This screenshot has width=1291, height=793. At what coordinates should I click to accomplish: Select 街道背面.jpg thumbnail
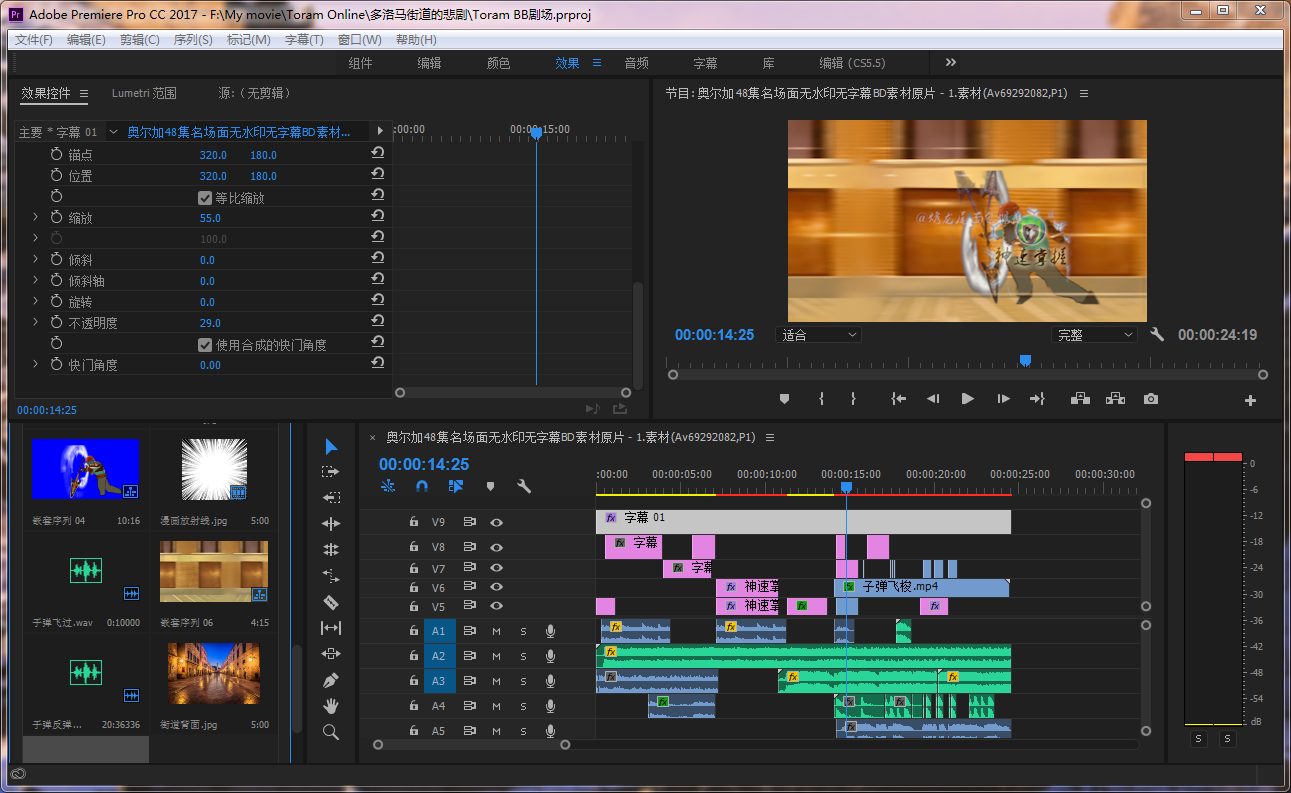pyautogui.click(x=213, y=673)
